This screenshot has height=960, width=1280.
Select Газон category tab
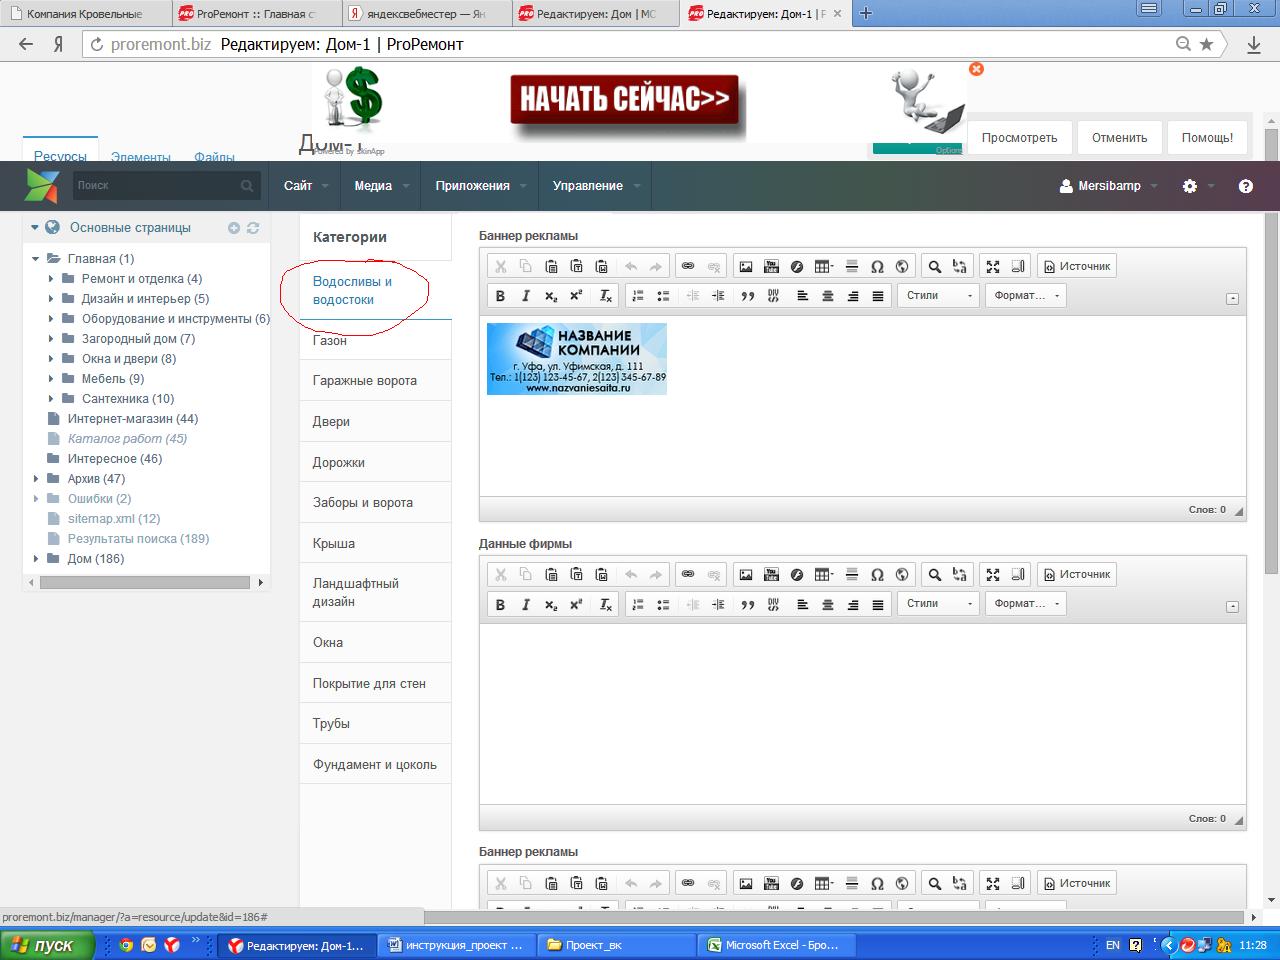point(375,341)
